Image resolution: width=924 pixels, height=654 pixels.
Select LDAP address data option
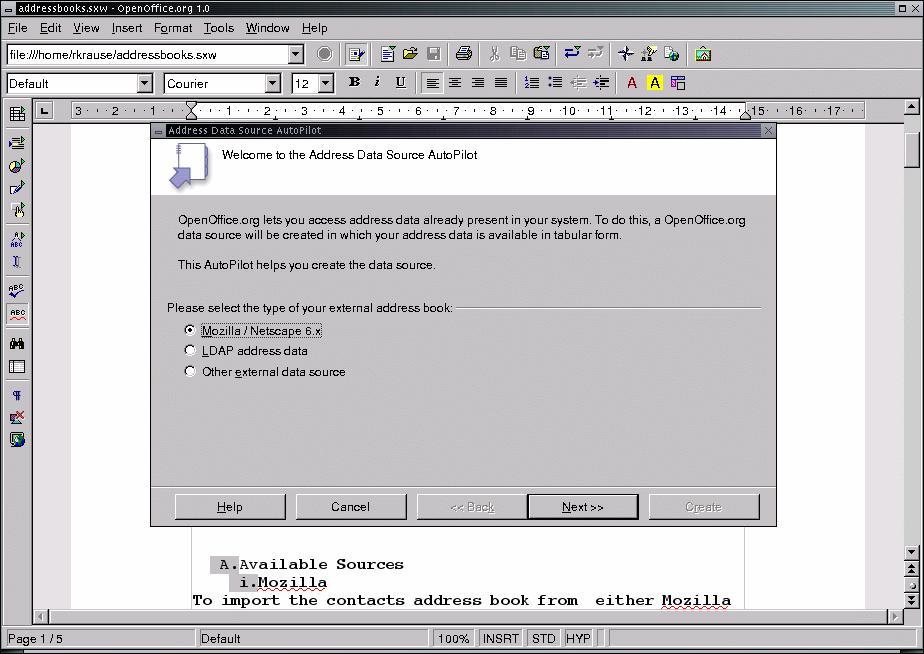click(x=189, y=351)
